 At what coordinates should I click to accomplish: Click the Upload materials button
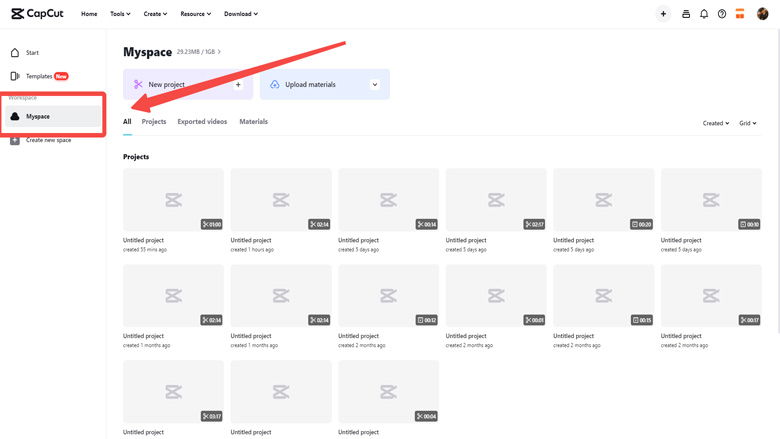[325, 85]
